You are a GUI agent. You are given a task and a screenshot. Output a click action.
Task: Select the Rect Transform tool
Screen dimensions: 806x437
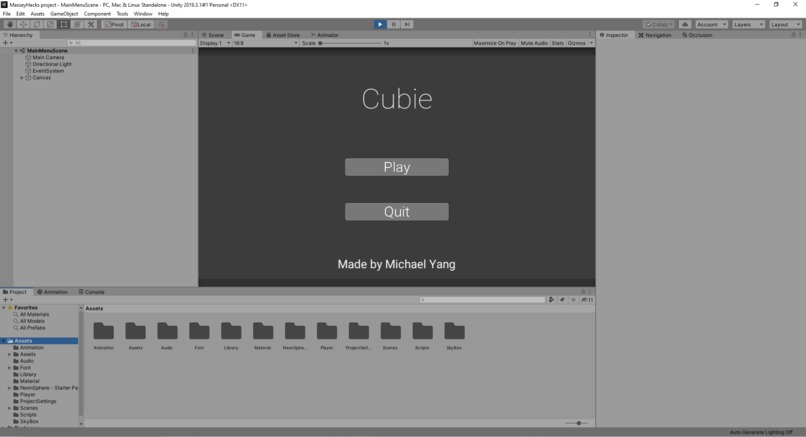(63, 24)
